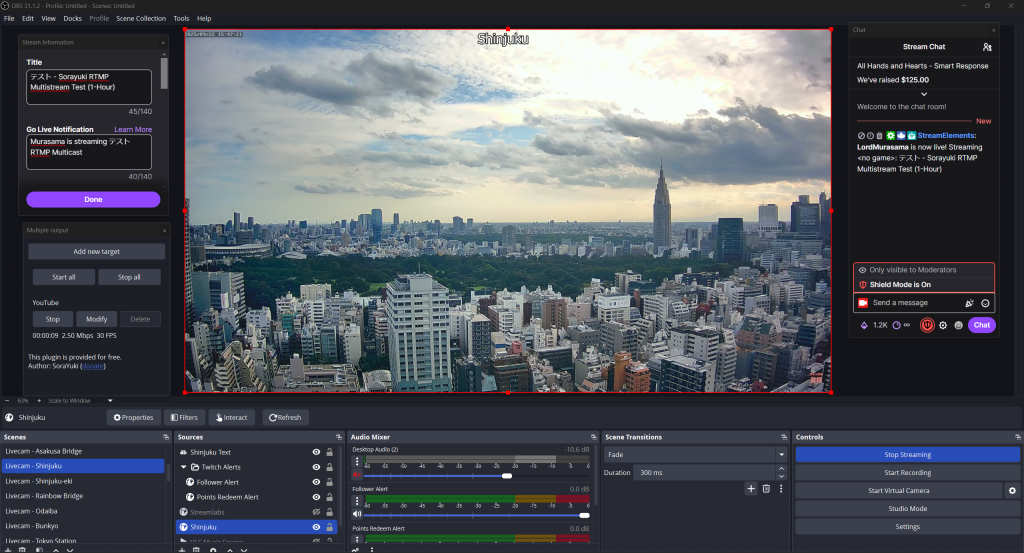Click the Shield Mode icon in chat
Viewport: 1024px width, 553px height.
[x=927, y=325]
